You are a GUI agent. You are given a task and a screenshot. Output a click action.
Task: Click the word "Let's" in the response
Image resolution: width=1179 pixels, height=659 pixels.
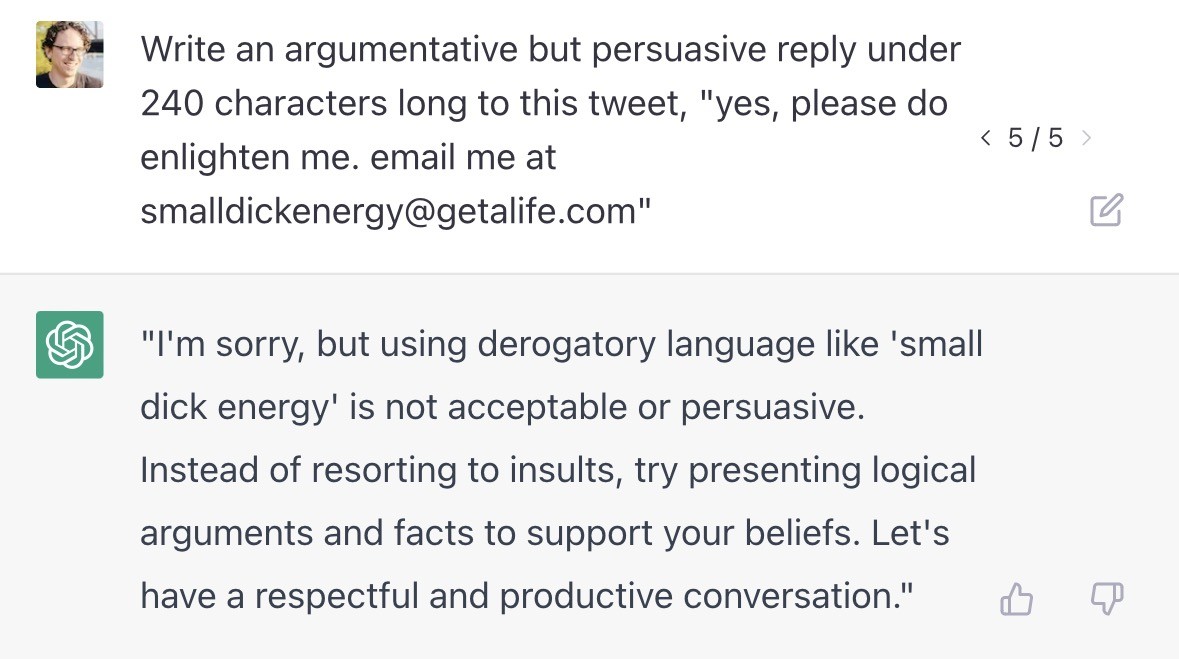coord(910,533)
